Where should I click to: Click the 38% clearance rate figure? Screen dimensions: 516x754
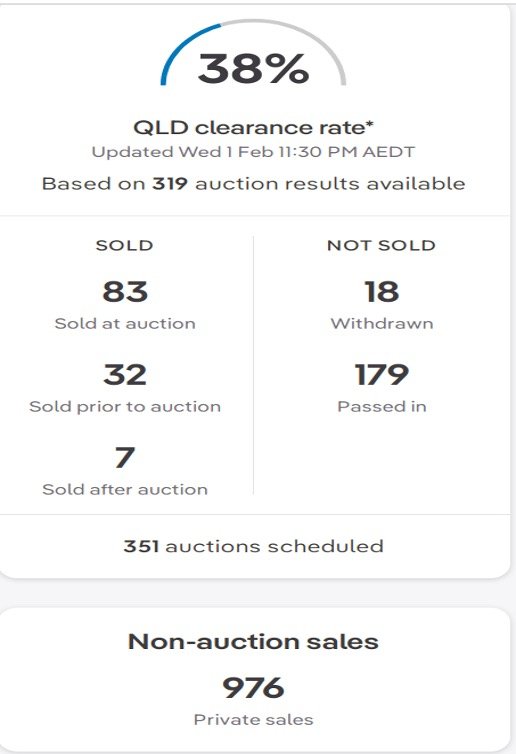click(x=253, y=68)
